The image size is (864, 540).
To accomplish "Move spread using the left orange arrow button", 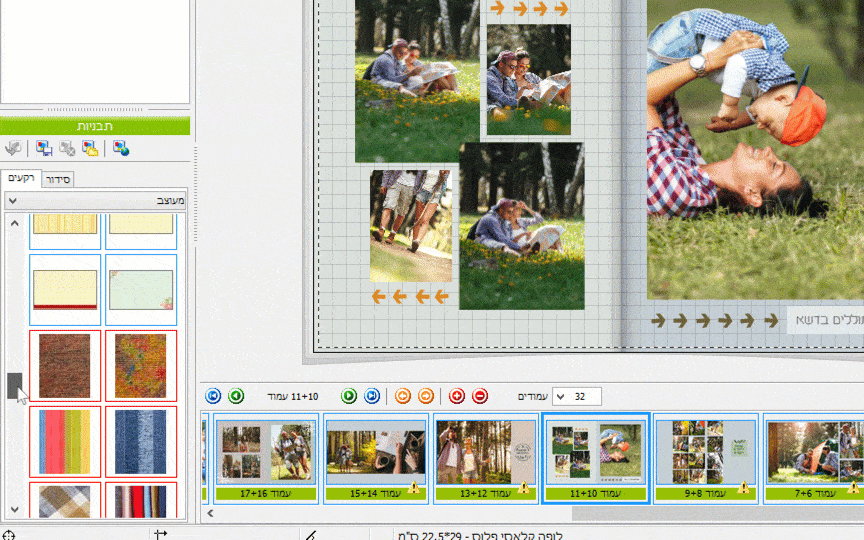I will click(x=402, y=396).
